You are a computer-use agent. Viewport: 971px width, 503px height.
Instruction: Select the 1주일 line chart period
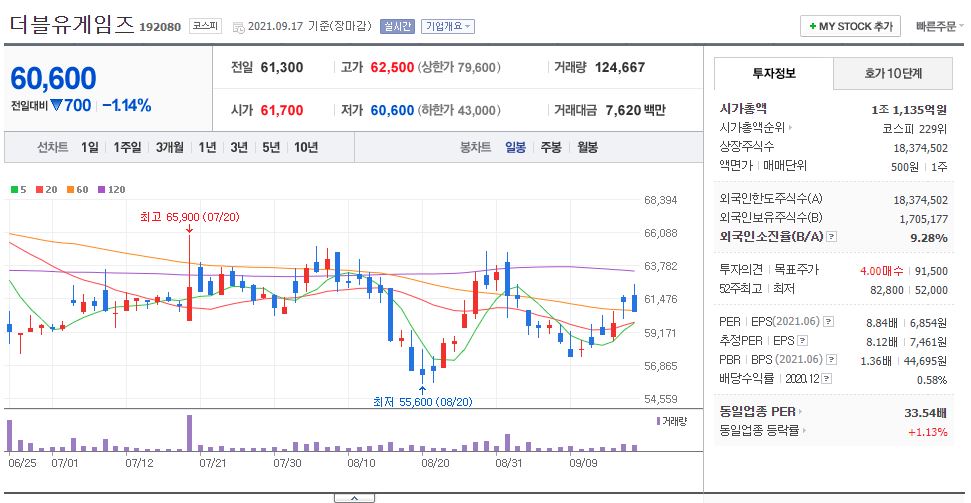pos(127,147)
